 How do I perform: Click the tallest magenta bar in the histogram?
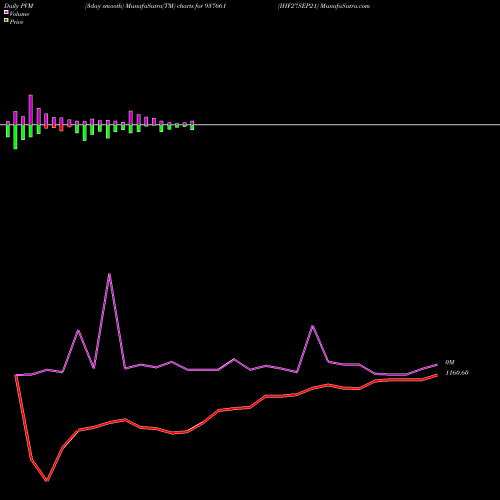point(31,110)
